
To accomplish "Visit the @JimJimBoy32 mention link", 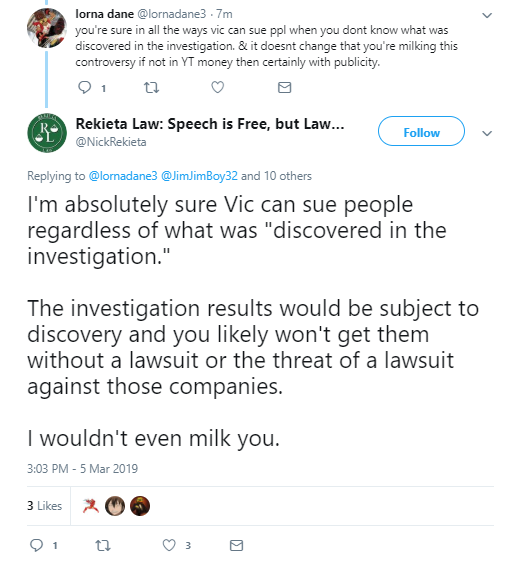I will [199, 176].
